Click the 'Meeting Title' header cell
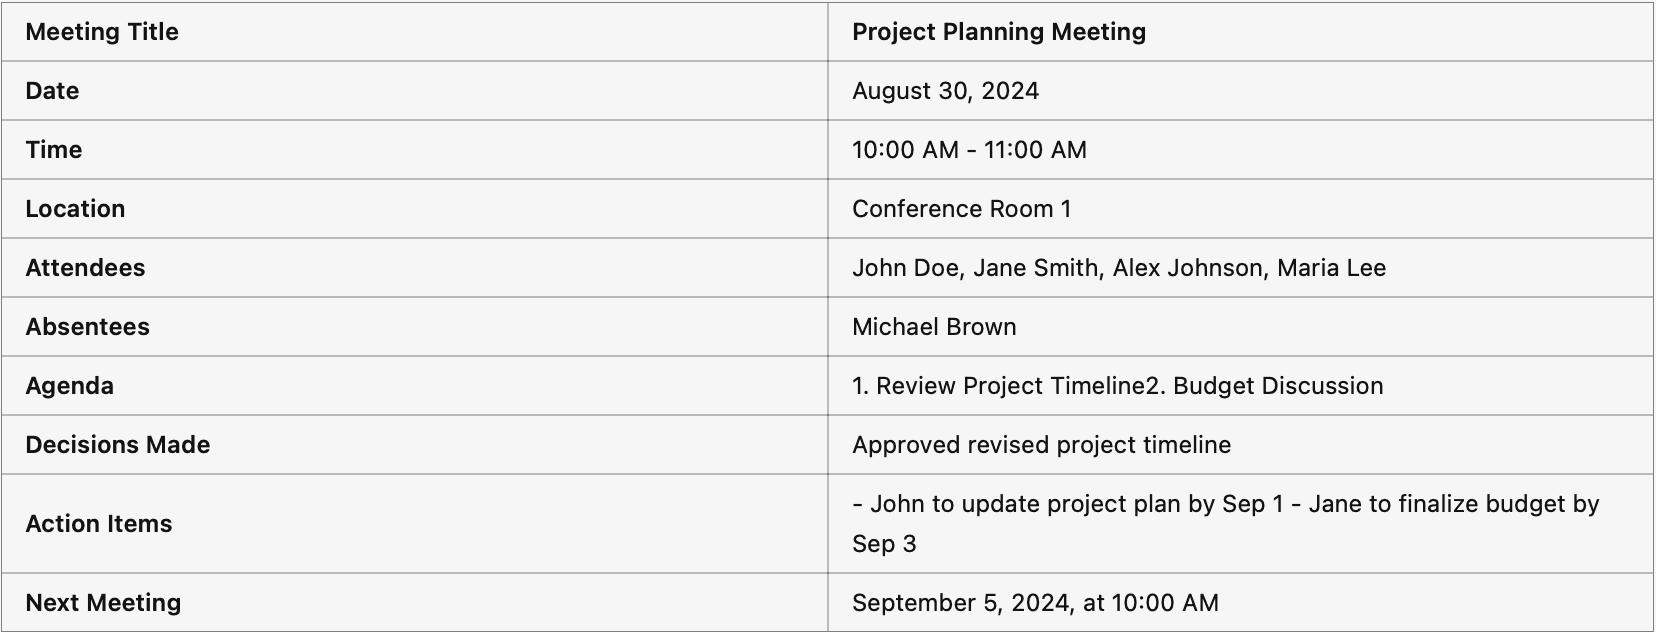Image resolution: width=1656 pixels, height=632 pixels. (x=414, y=32)
